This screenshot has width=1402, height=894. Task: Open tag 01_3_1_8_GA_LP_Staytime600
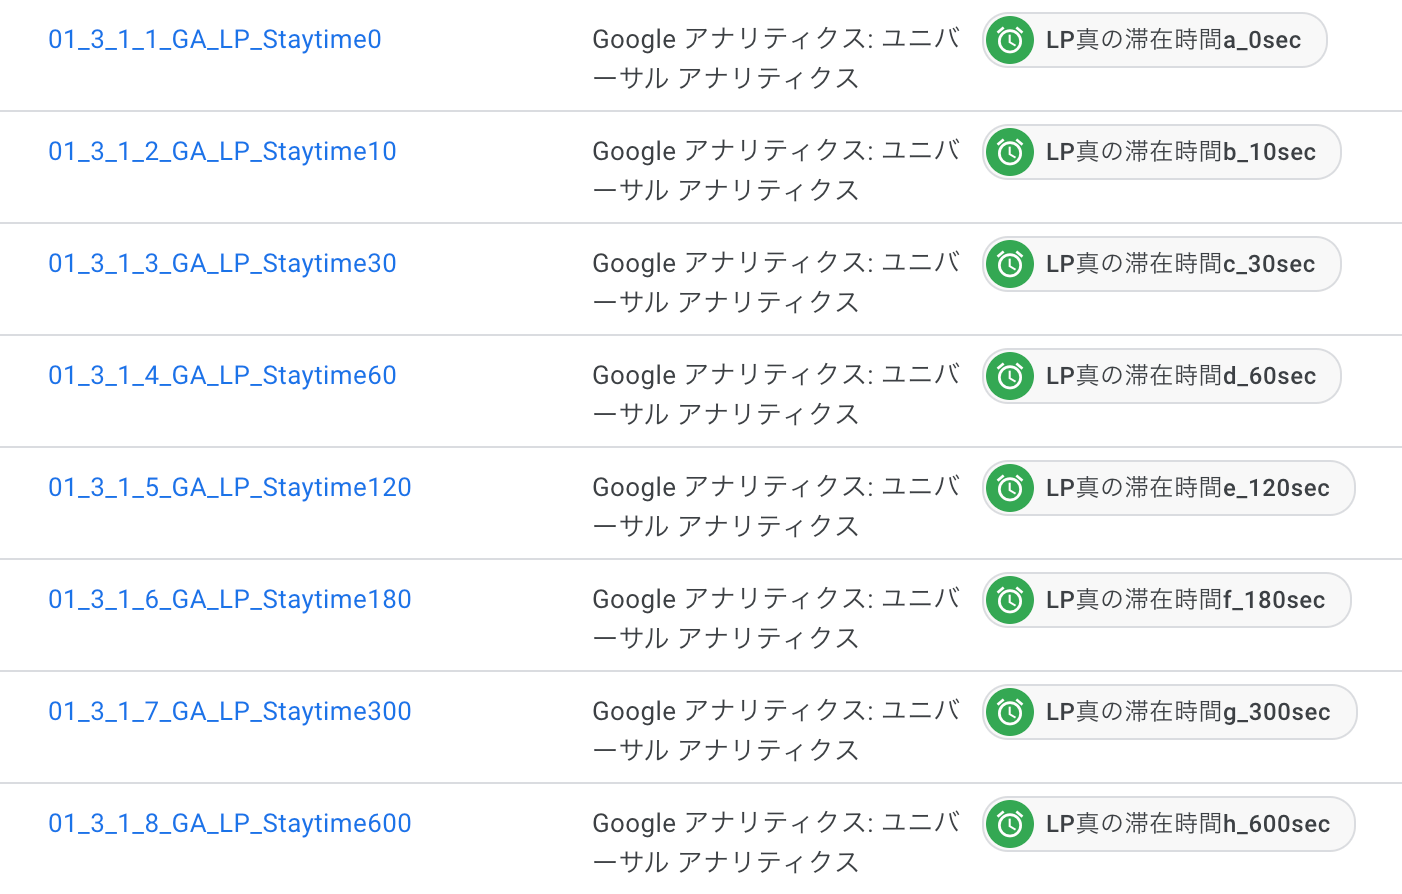(230, 824)
